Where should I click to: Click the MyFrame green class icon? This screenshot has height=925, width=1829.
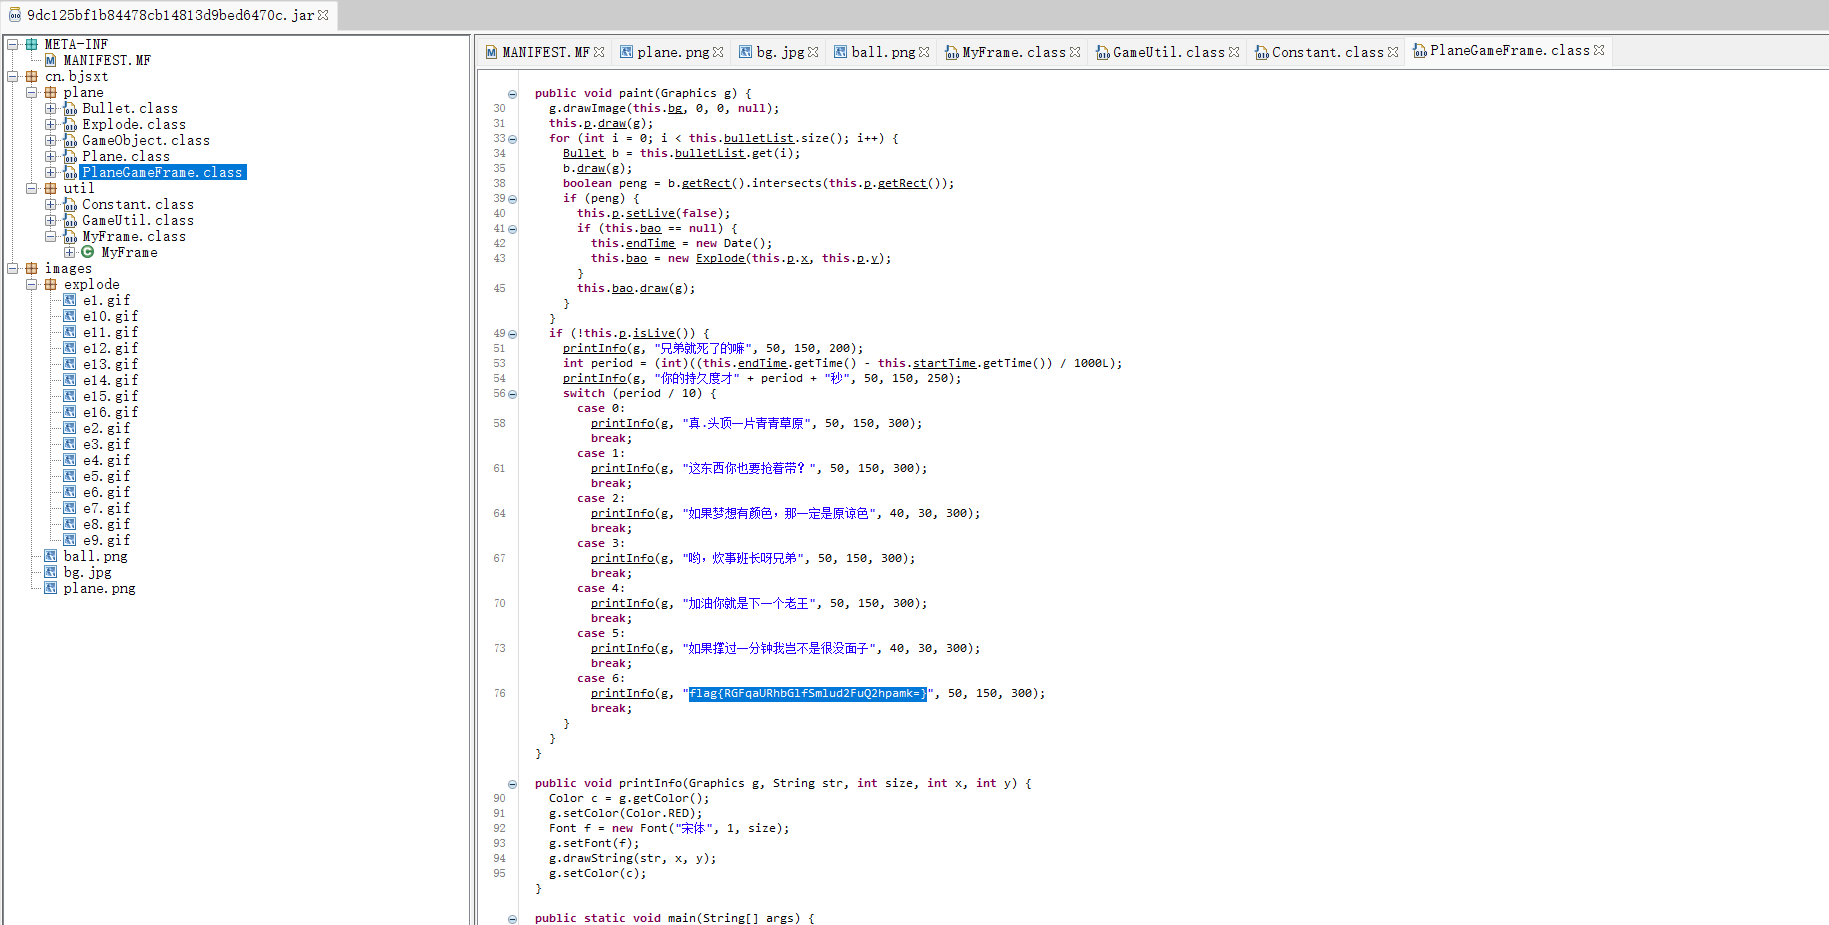click(x=88, y=252)
